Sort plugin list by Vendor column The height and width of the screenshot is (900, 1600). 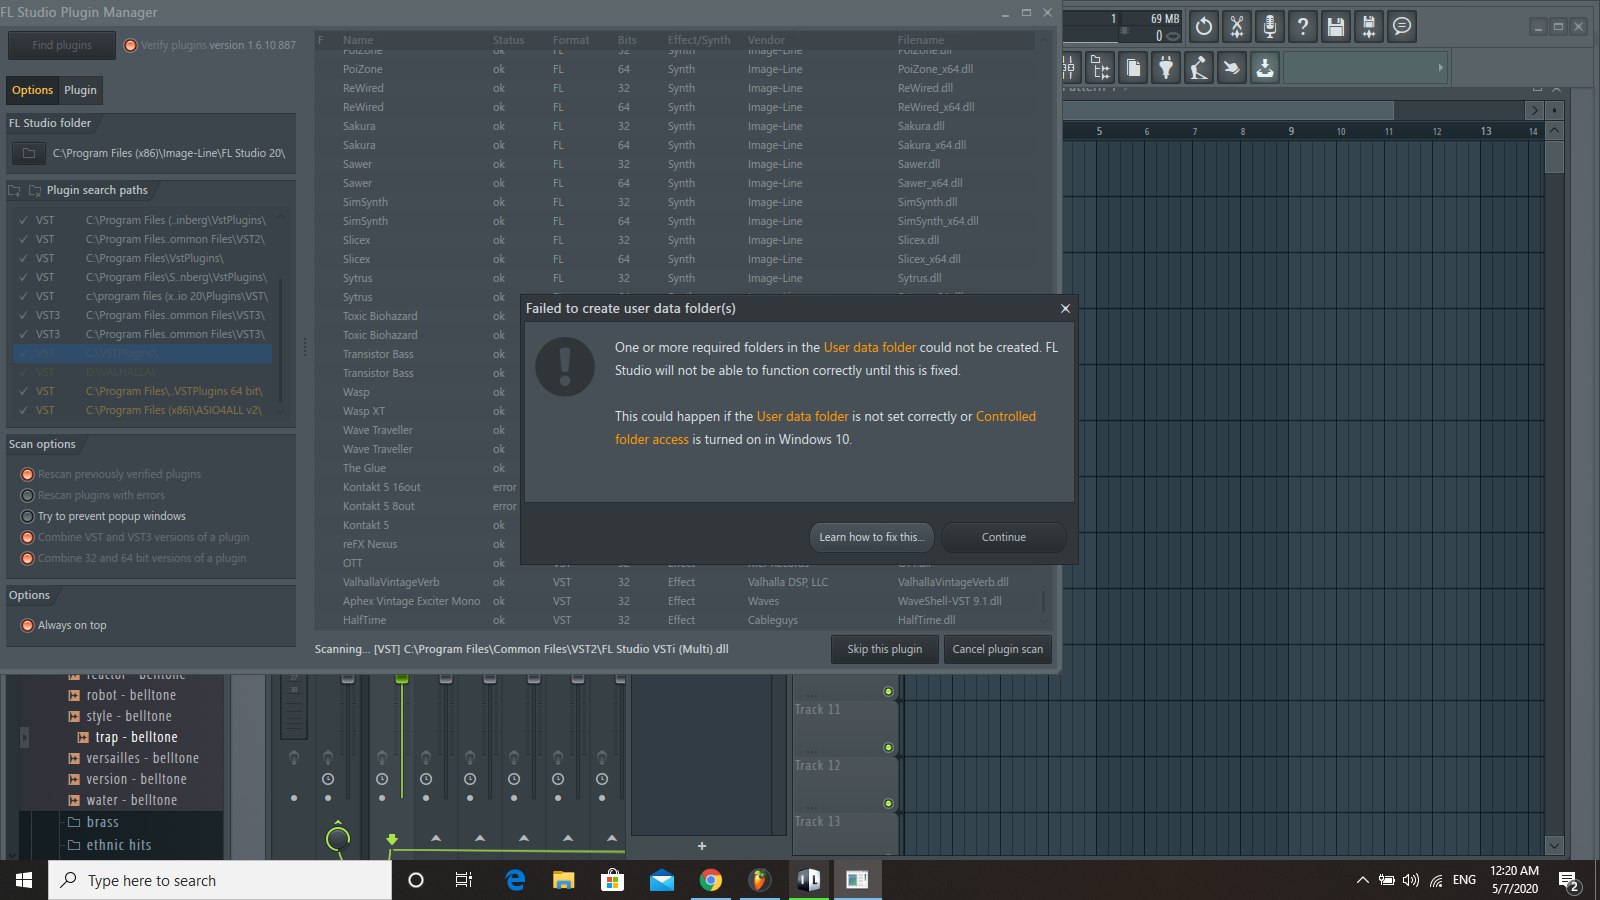click(x=766, y=40)
